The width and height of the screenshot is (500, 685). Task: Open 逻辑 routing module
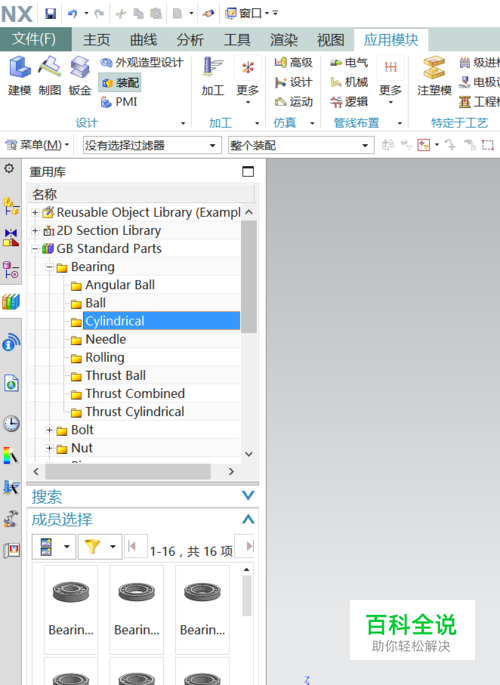pos(349,102)
